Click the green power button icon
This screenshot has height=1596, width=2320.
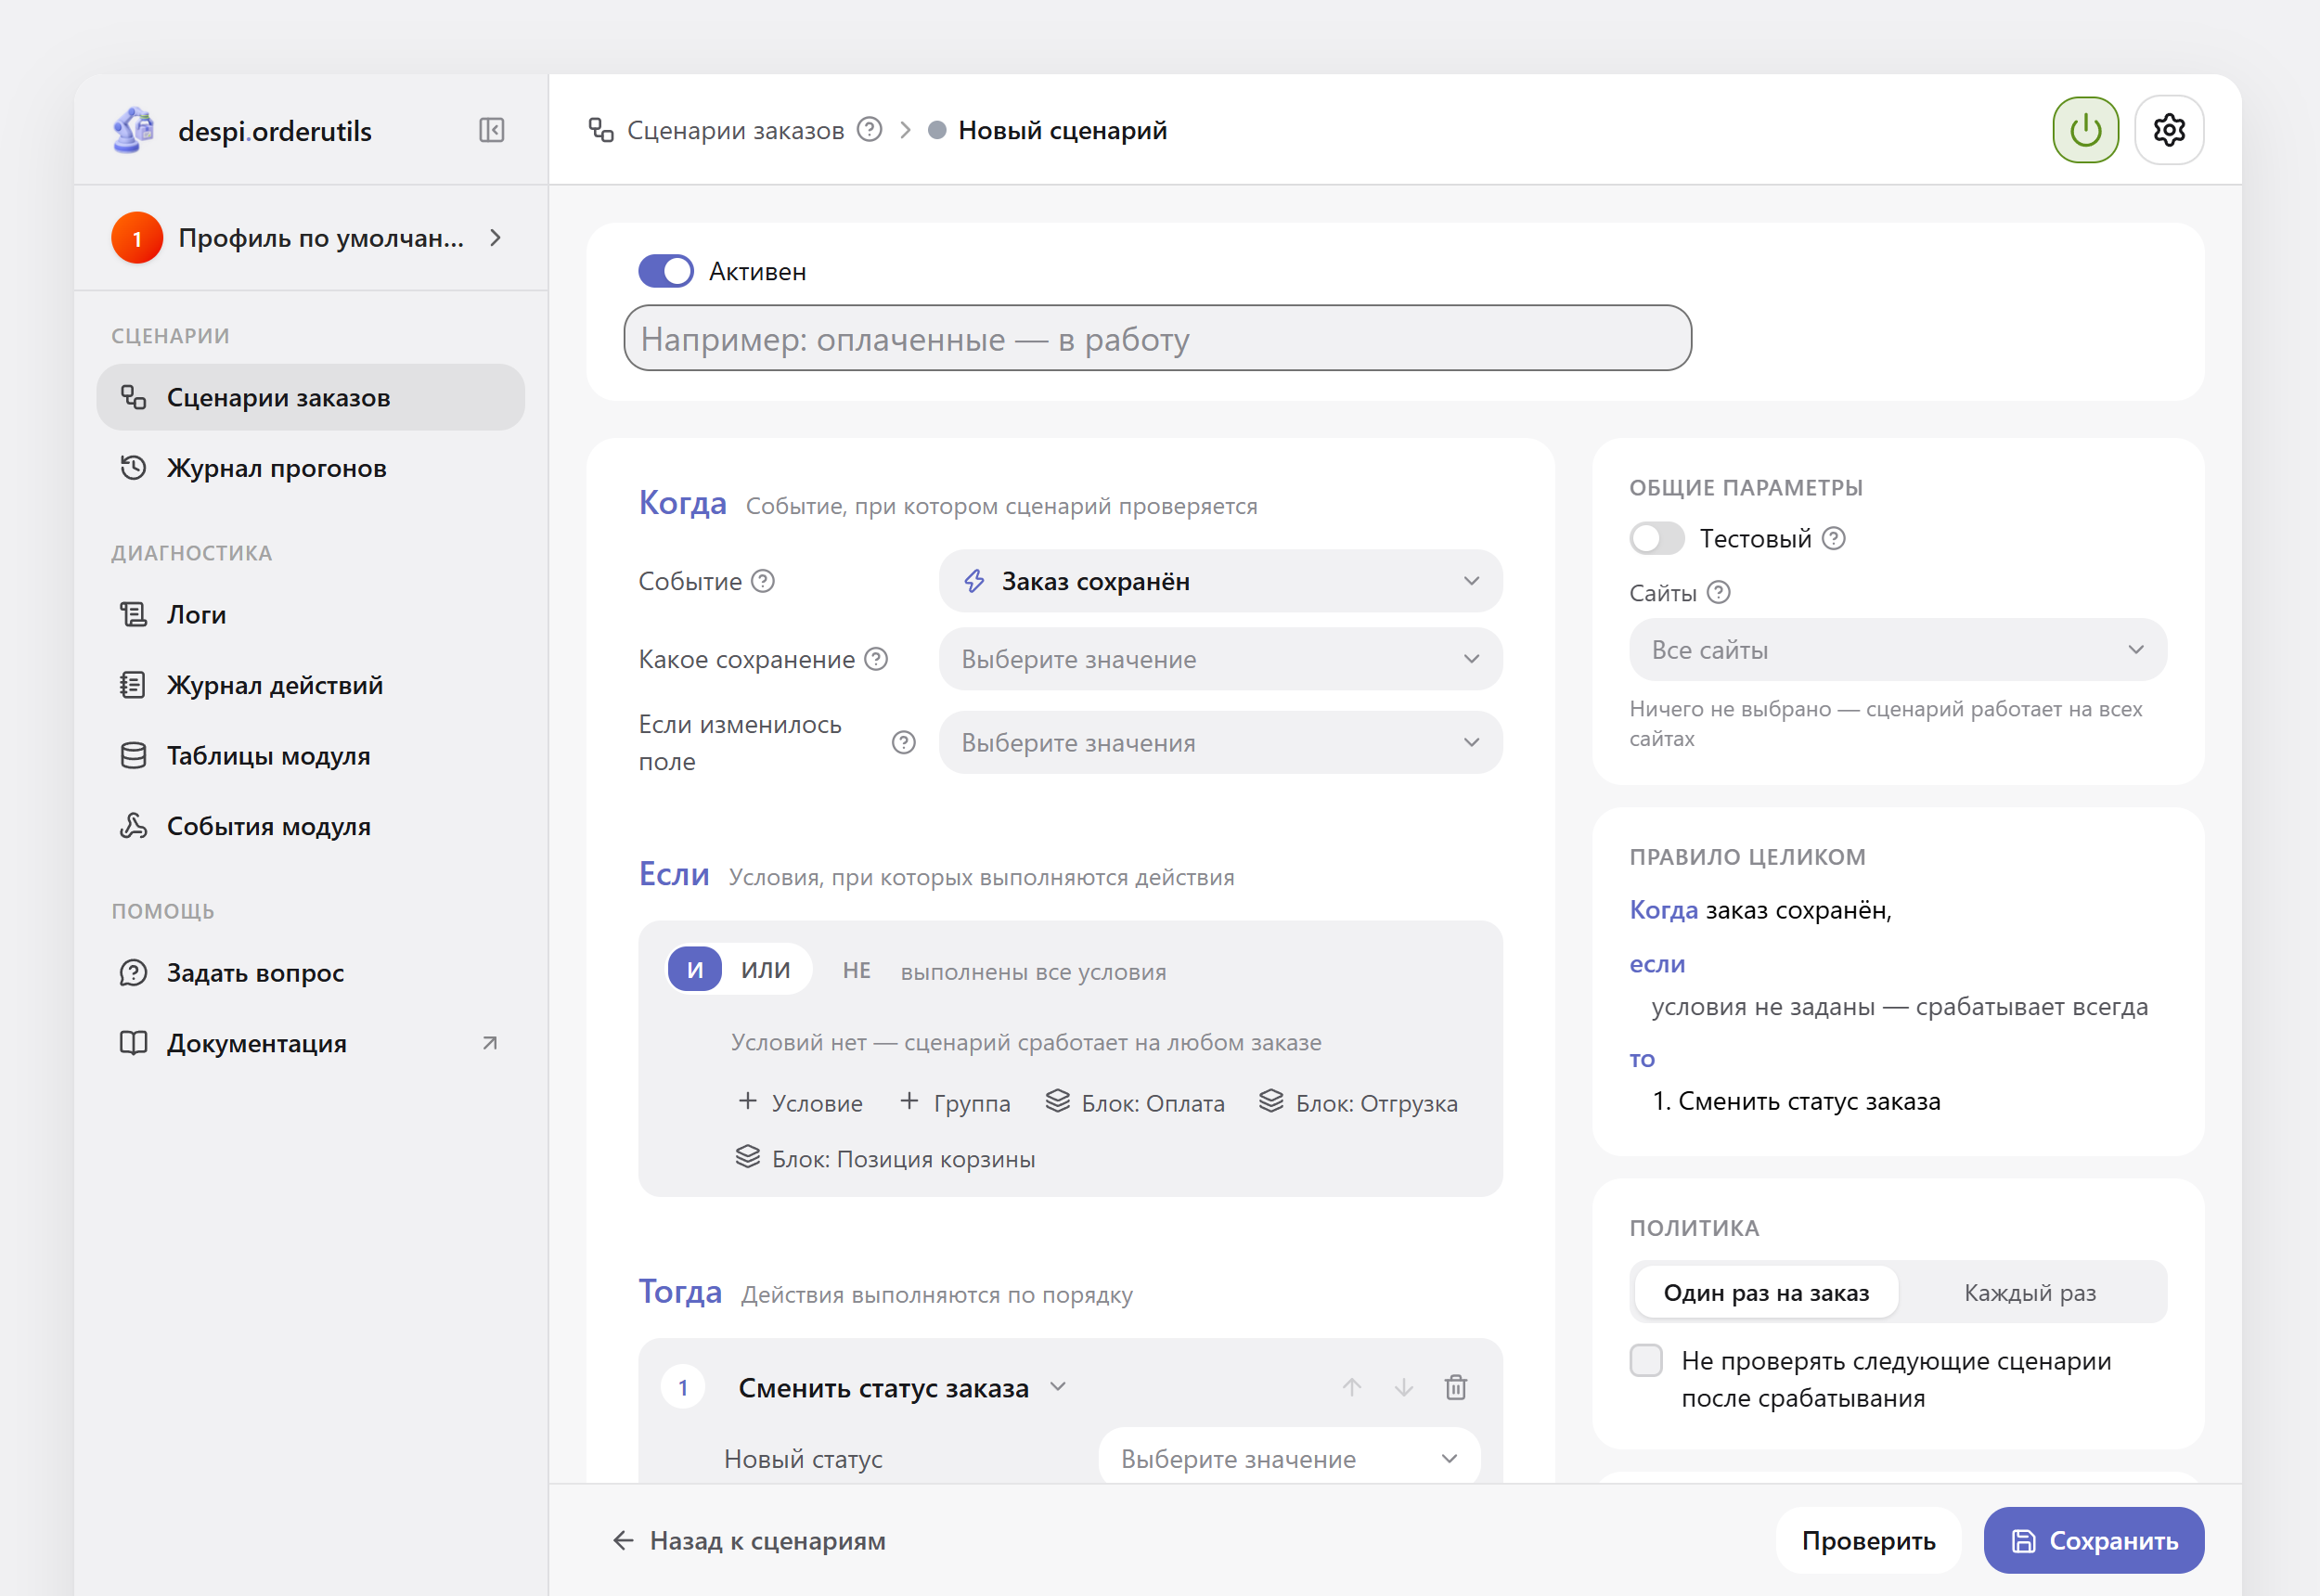(2085, 130)
